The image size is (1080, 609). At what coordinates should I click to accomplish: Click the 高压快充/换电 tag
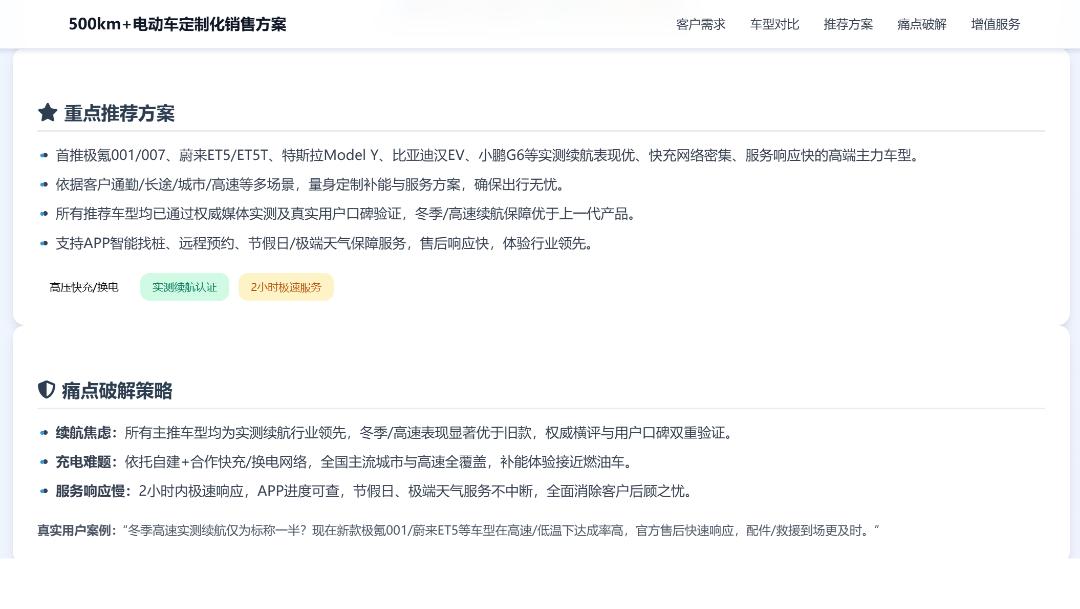84,287
